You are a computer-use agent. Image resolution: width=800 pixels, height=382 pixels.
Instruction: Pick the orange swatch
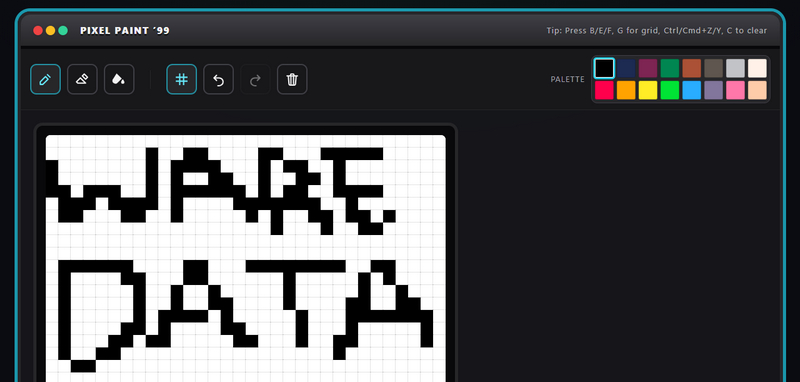point(626,90)
